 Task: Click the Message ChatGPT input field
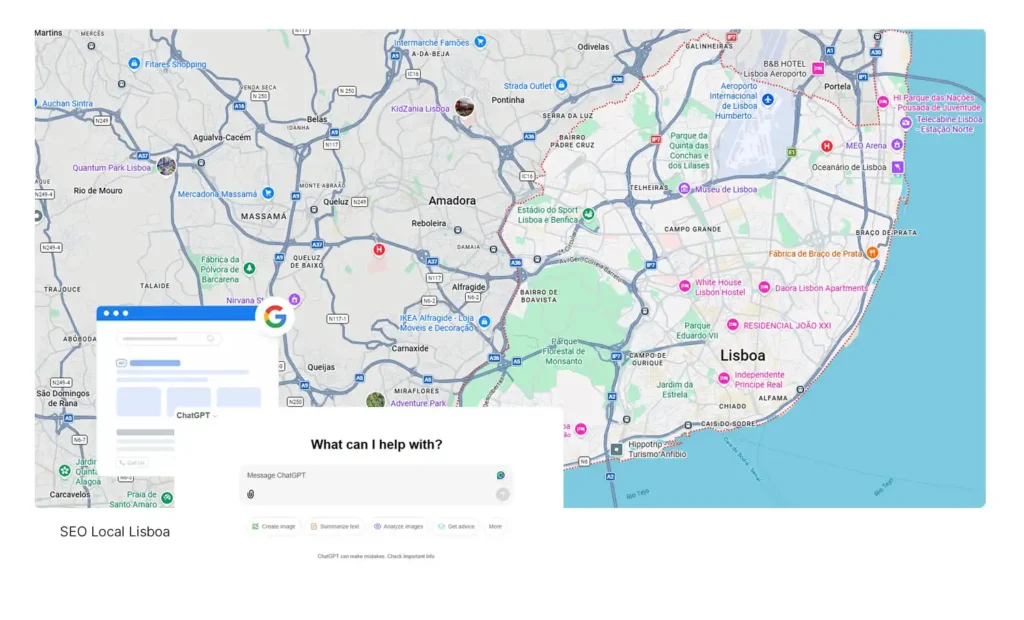(x=376, y=484)
